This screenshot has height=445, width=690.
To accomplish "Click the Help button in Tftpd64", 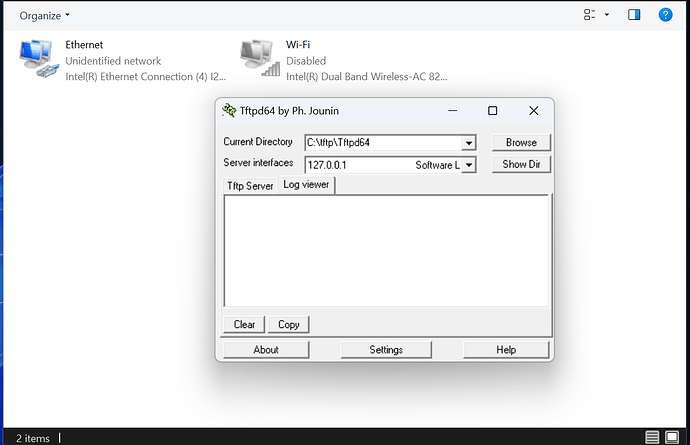I will 506,349.
